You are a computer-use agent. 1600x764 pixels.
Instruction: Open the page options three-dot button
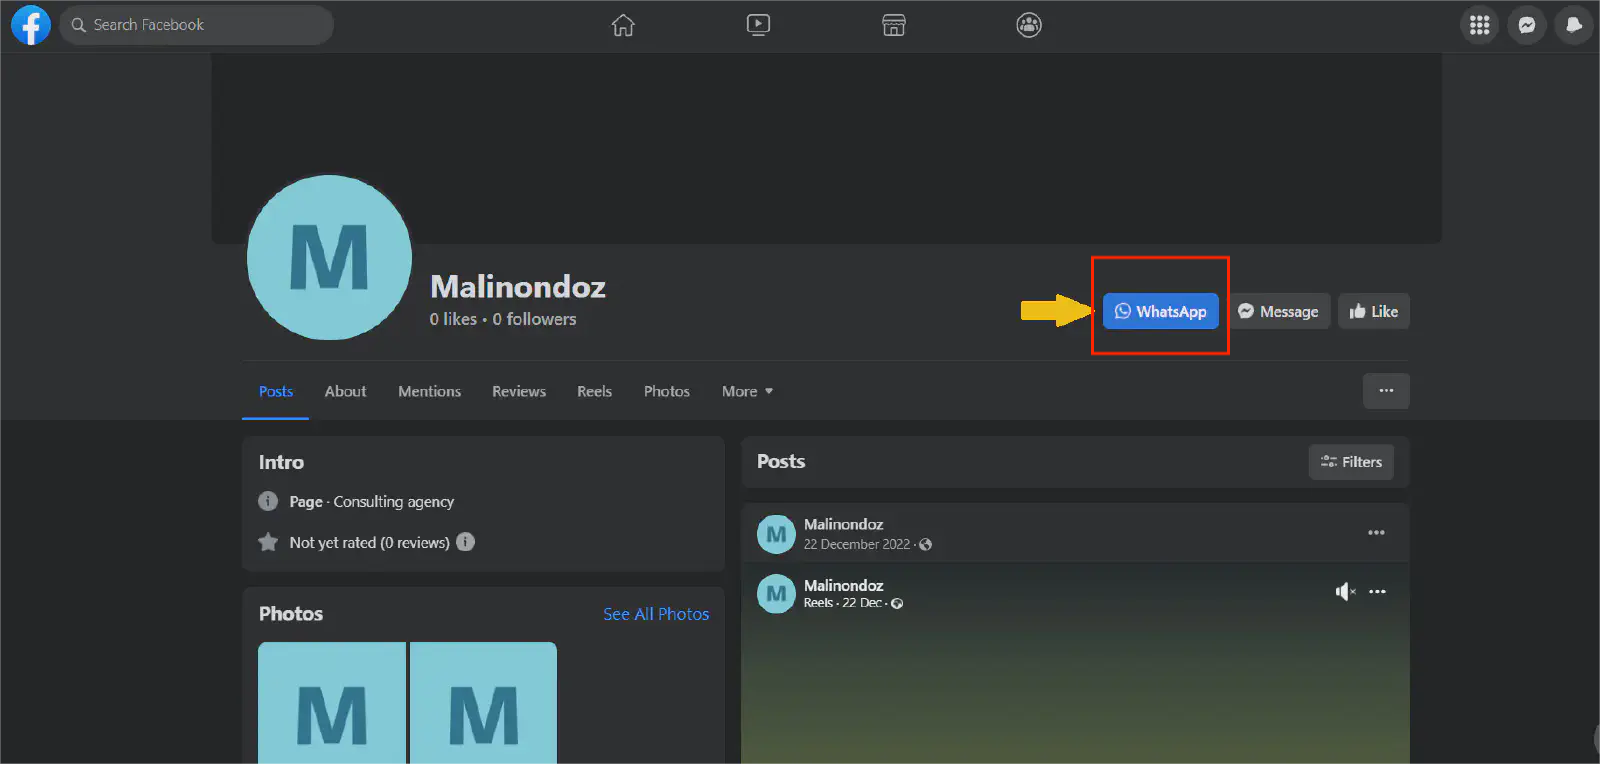click(1386, 391)
